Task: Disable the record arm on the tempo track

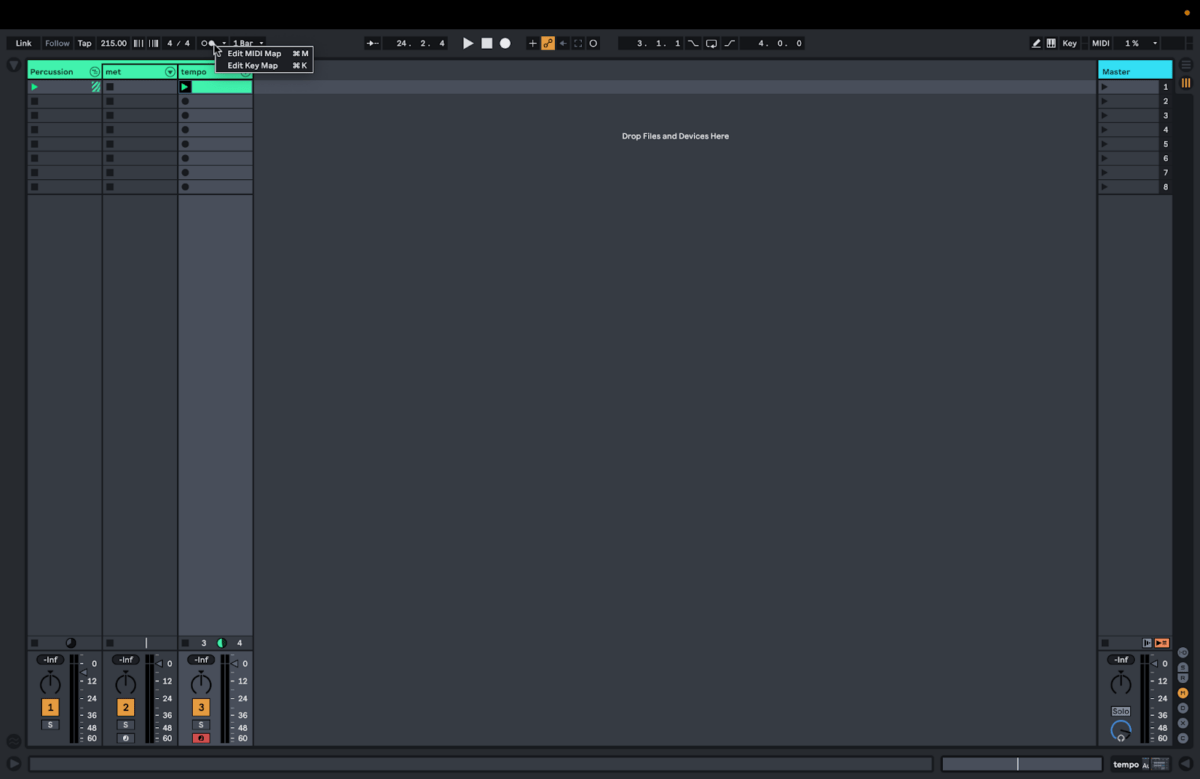Action: point(200,738)
